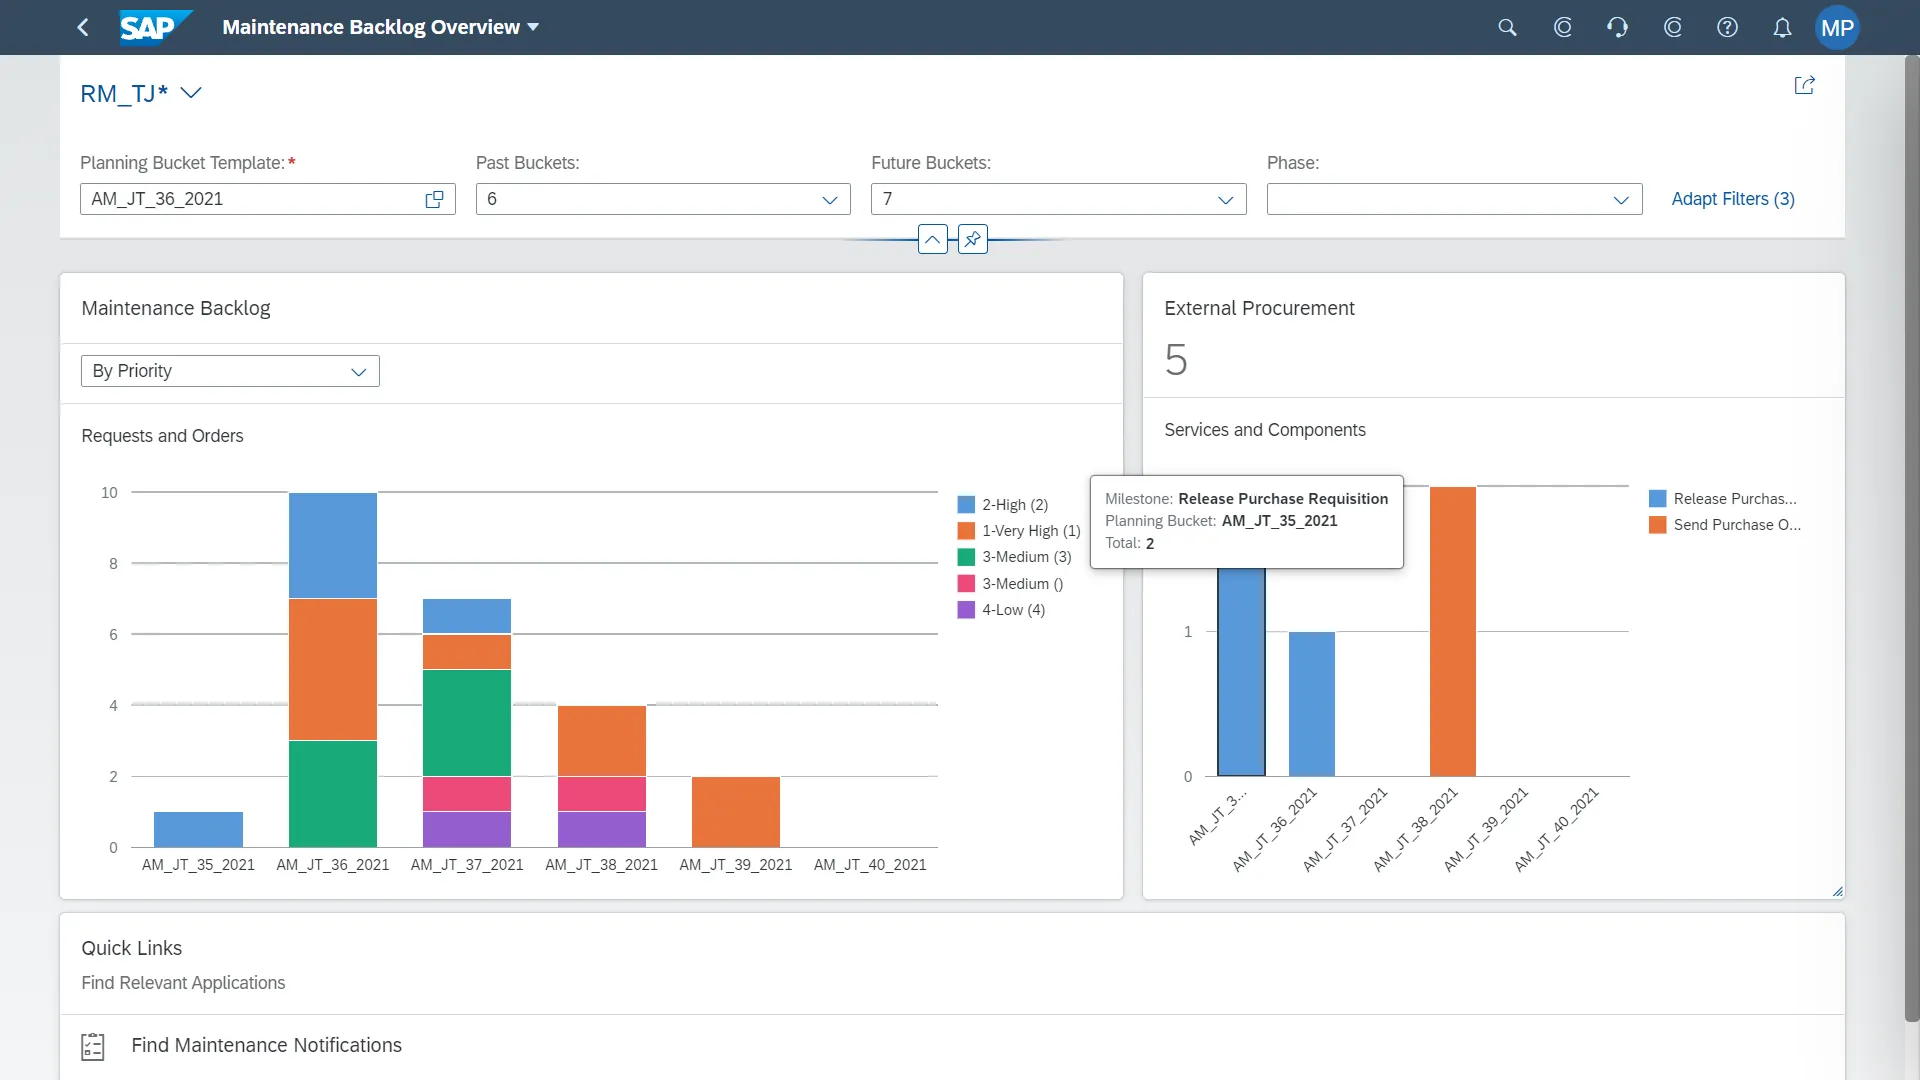Screen dimensions: 1920x1080
Task: Open the RM_TJ variant selector
Action: click(191, 93)
